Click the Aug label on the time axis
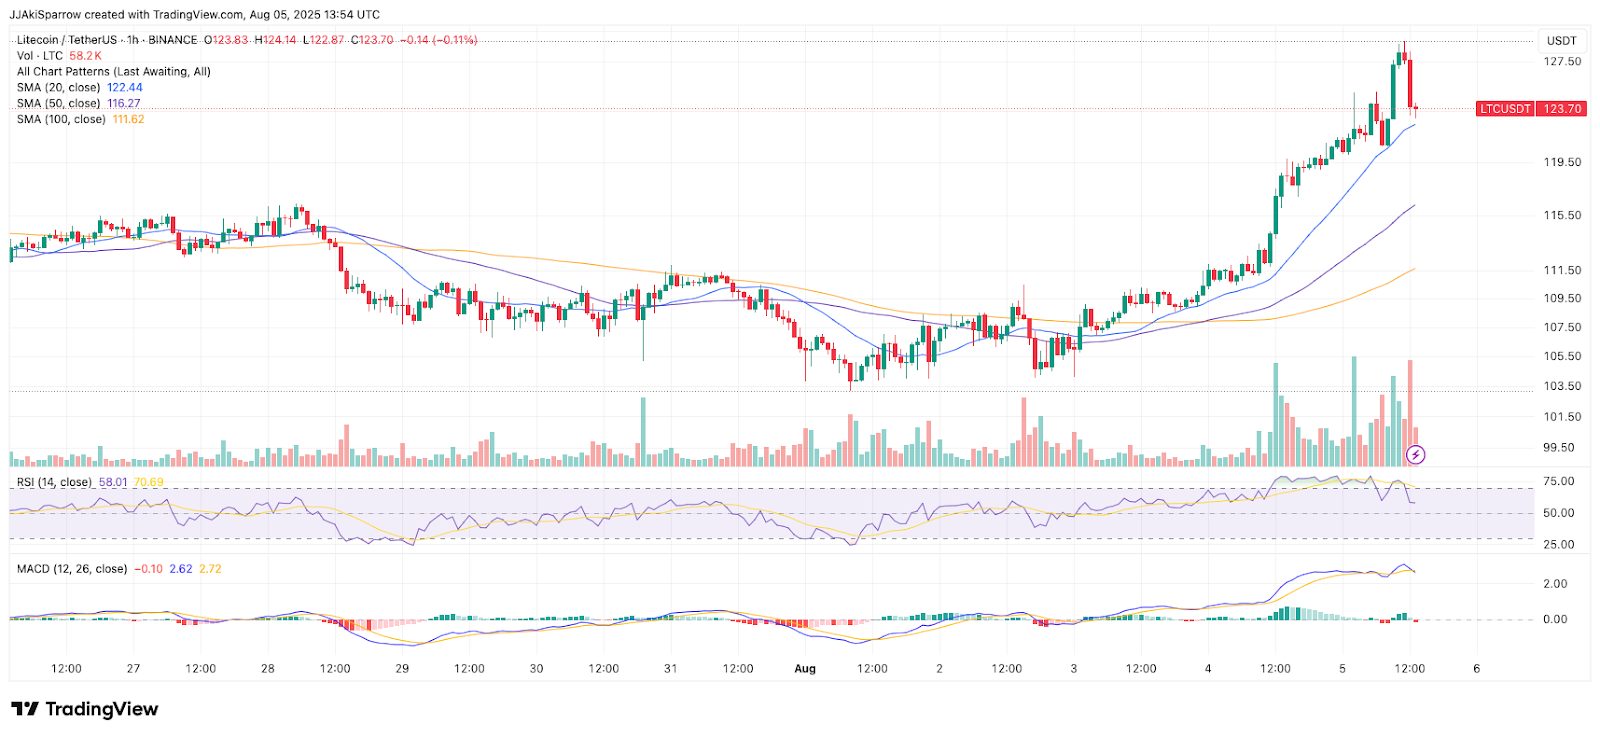 805,669
